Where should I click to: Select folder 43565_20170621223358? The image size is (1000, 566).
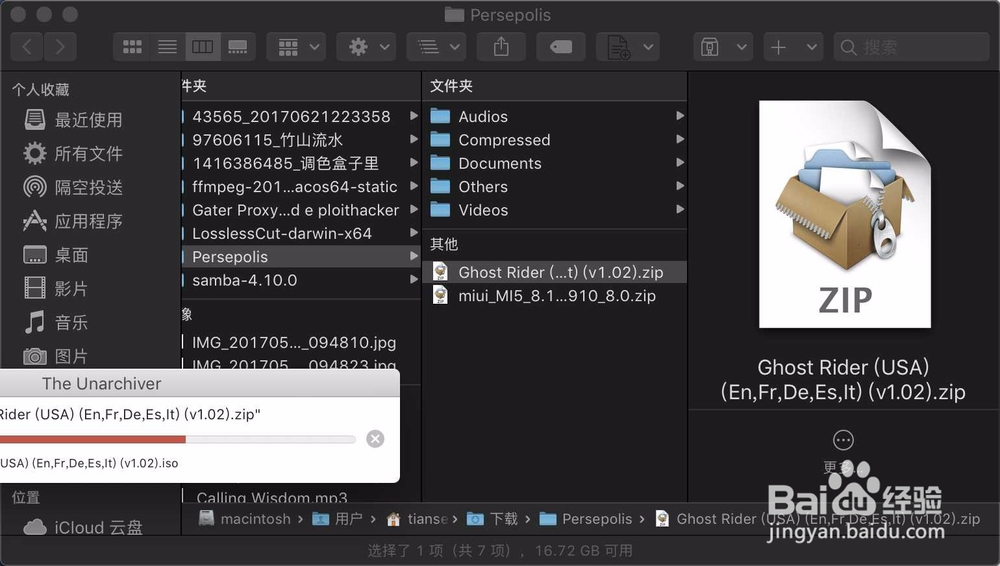point(300,116)
